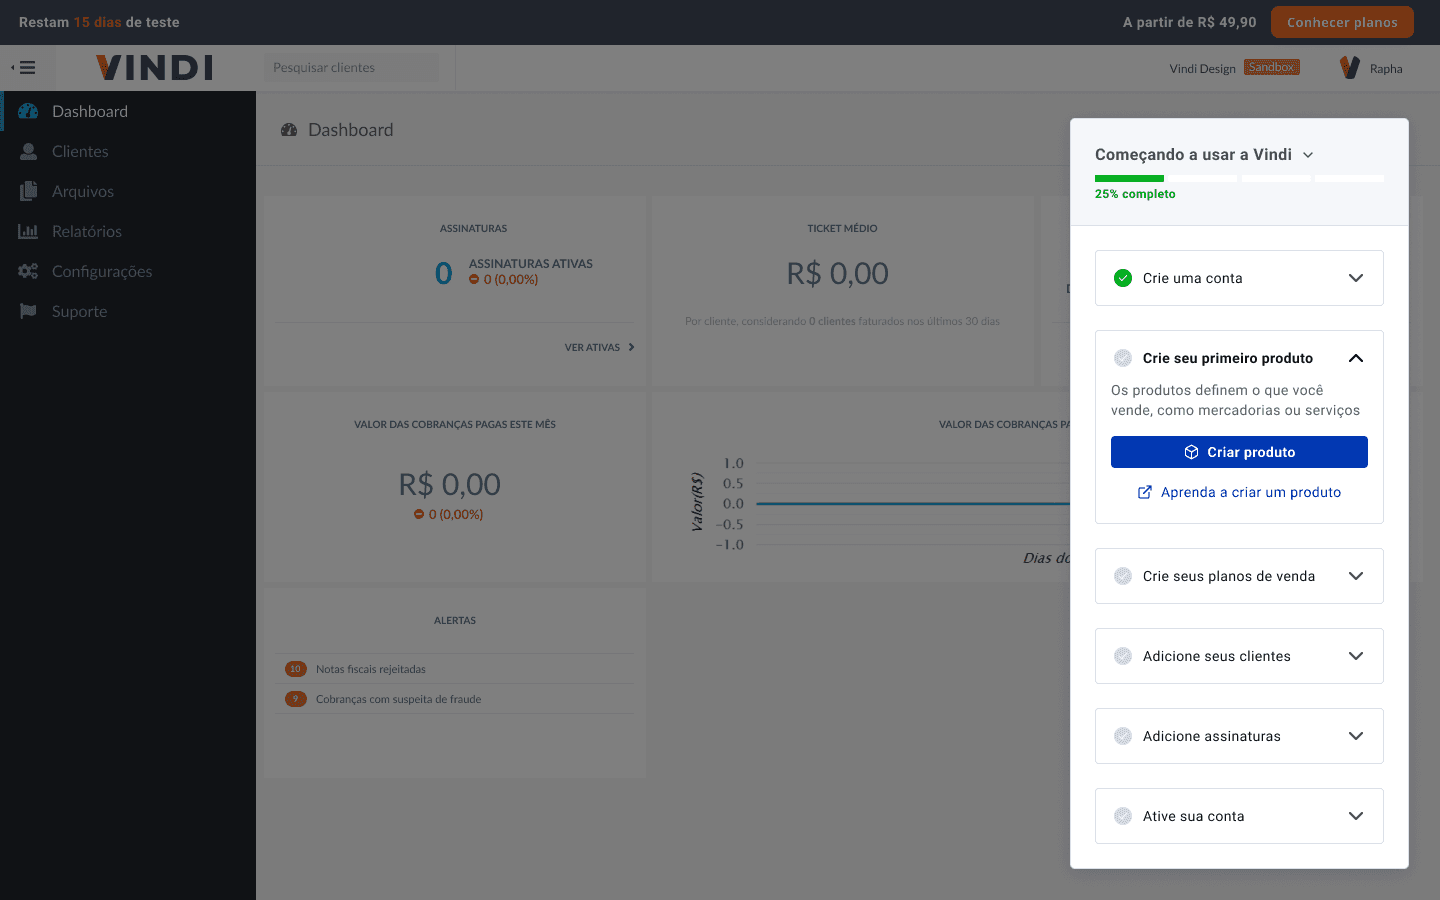
Task: Select the Suporte flag icon in the sidebar
Action: [x=28, y=311]
